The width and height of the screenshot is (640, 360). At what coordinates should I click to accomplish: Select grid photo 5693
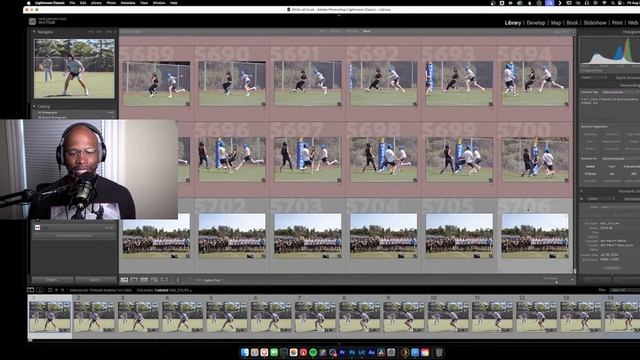pos(459,83)
